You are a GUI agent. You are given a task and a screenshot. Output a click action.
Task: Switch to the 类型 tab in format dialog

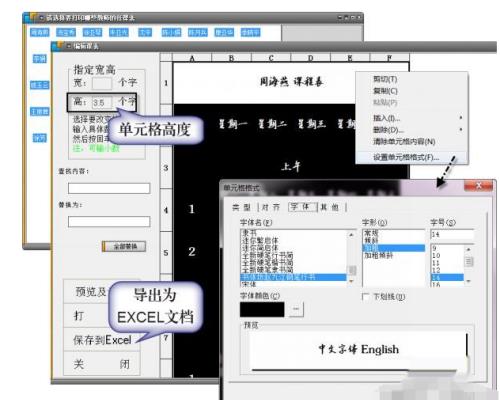pos(241,207)
